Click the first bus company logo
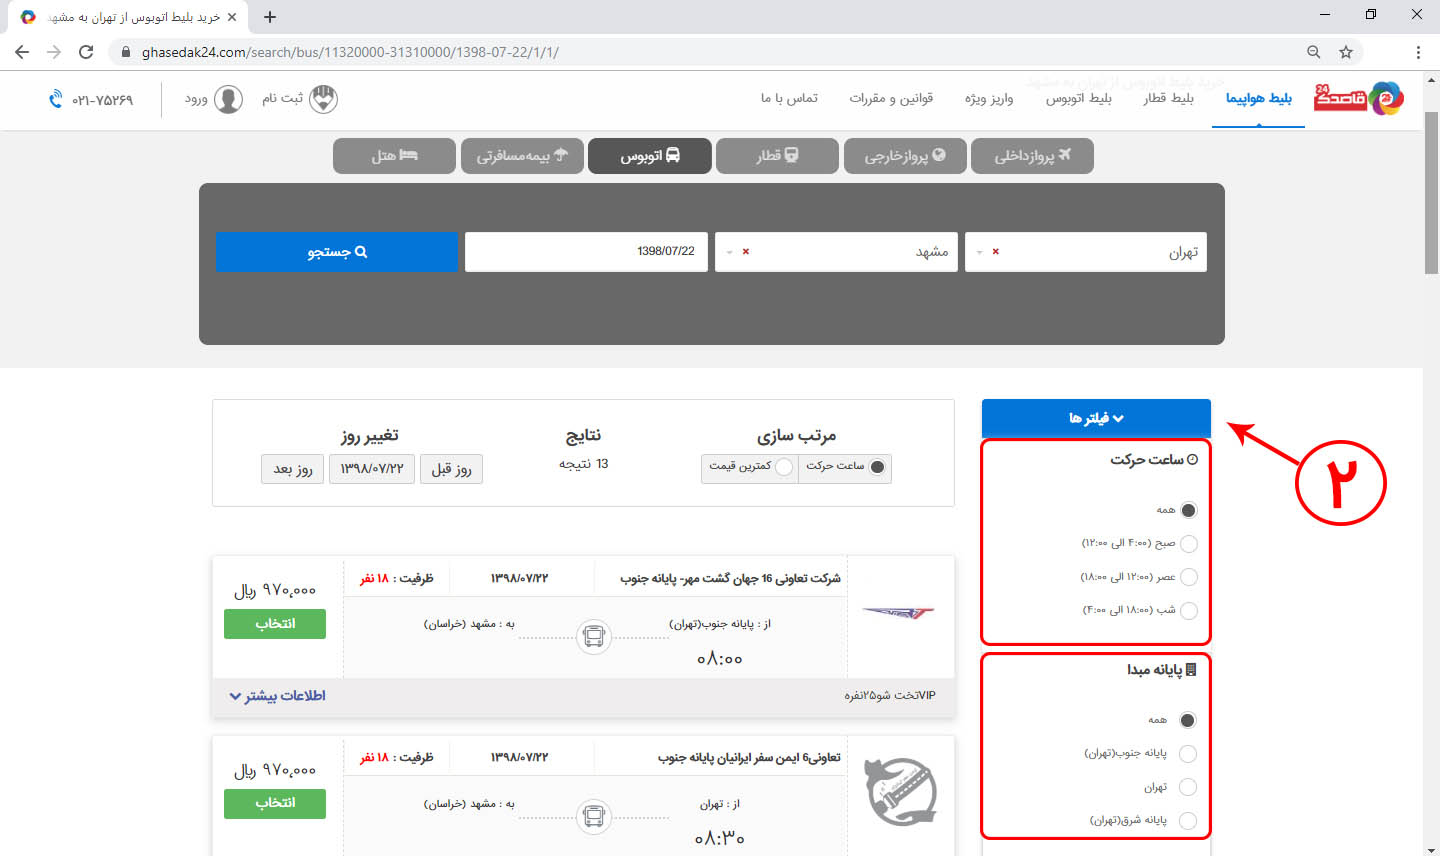This screenshot has width=1440, height=856. [898, 613]
